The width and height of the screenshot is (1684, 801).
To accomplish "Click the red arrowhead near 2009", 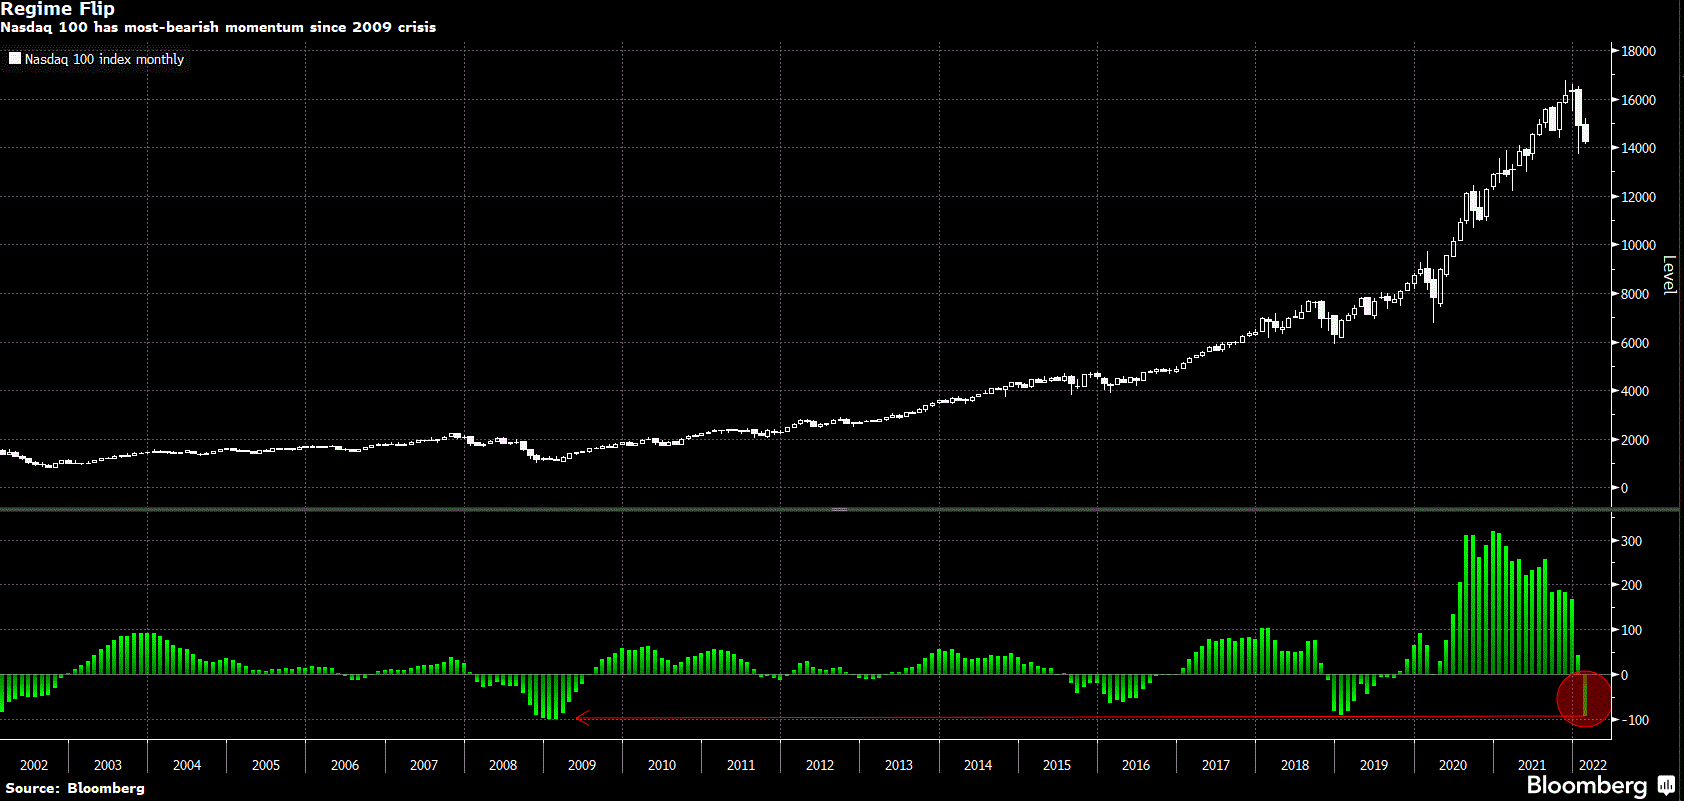I will [581, 717].
